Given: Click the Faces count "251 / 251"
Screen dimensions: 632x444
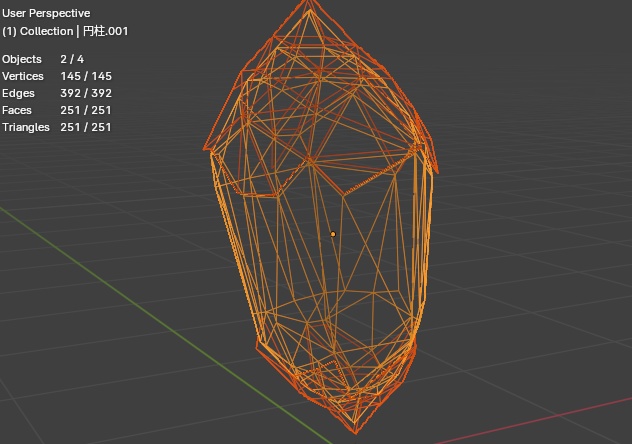Looking at the screenshot, I should 85,110.
